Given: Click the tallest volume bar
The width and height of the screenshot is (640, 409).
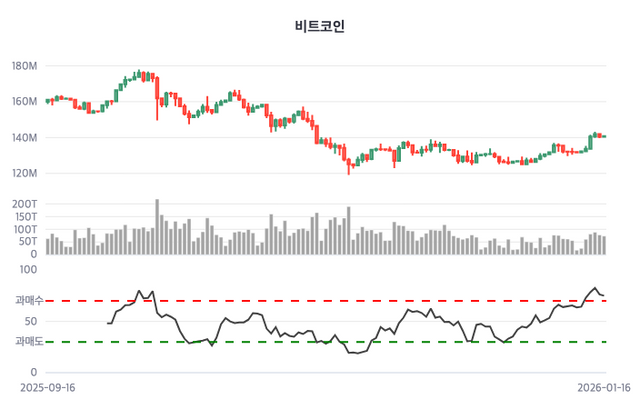Looking at the screenshot, I should [157, 227].
